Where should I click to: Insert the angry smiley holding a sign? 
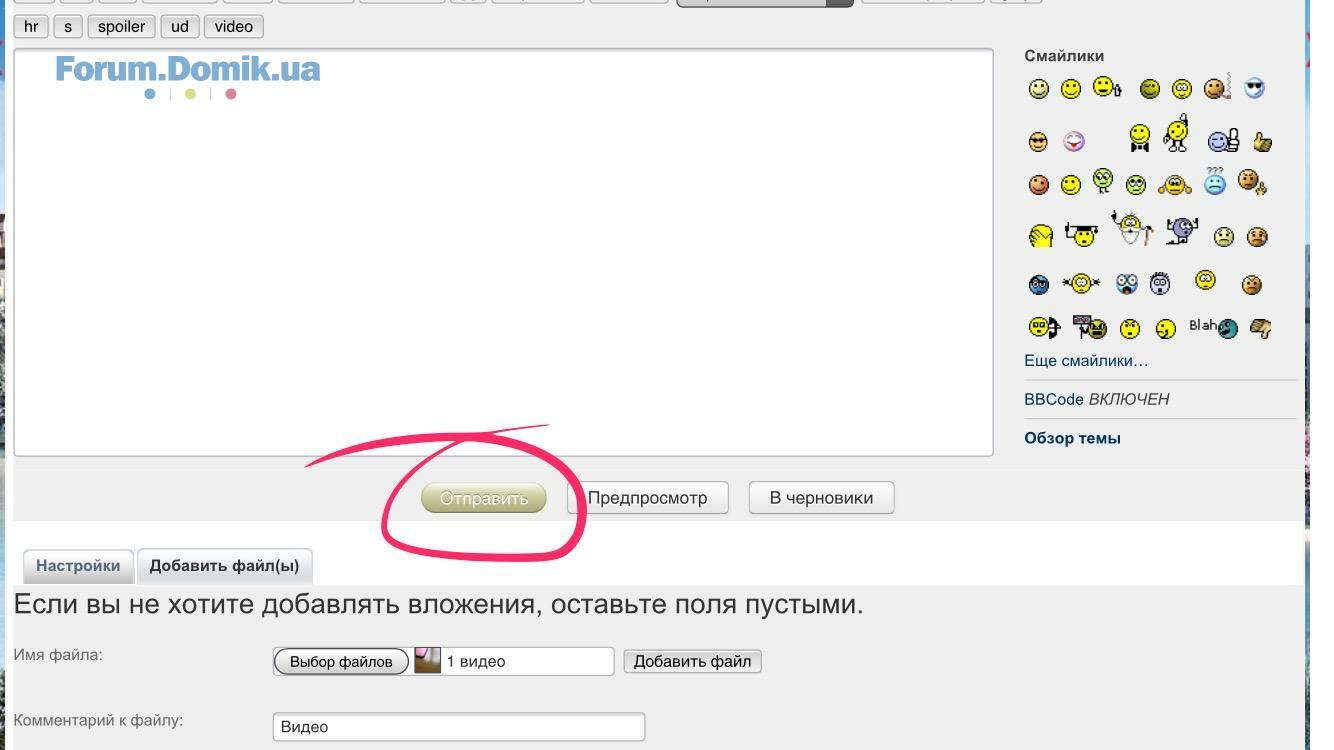pyautogui.click(x=1090, y=327)
